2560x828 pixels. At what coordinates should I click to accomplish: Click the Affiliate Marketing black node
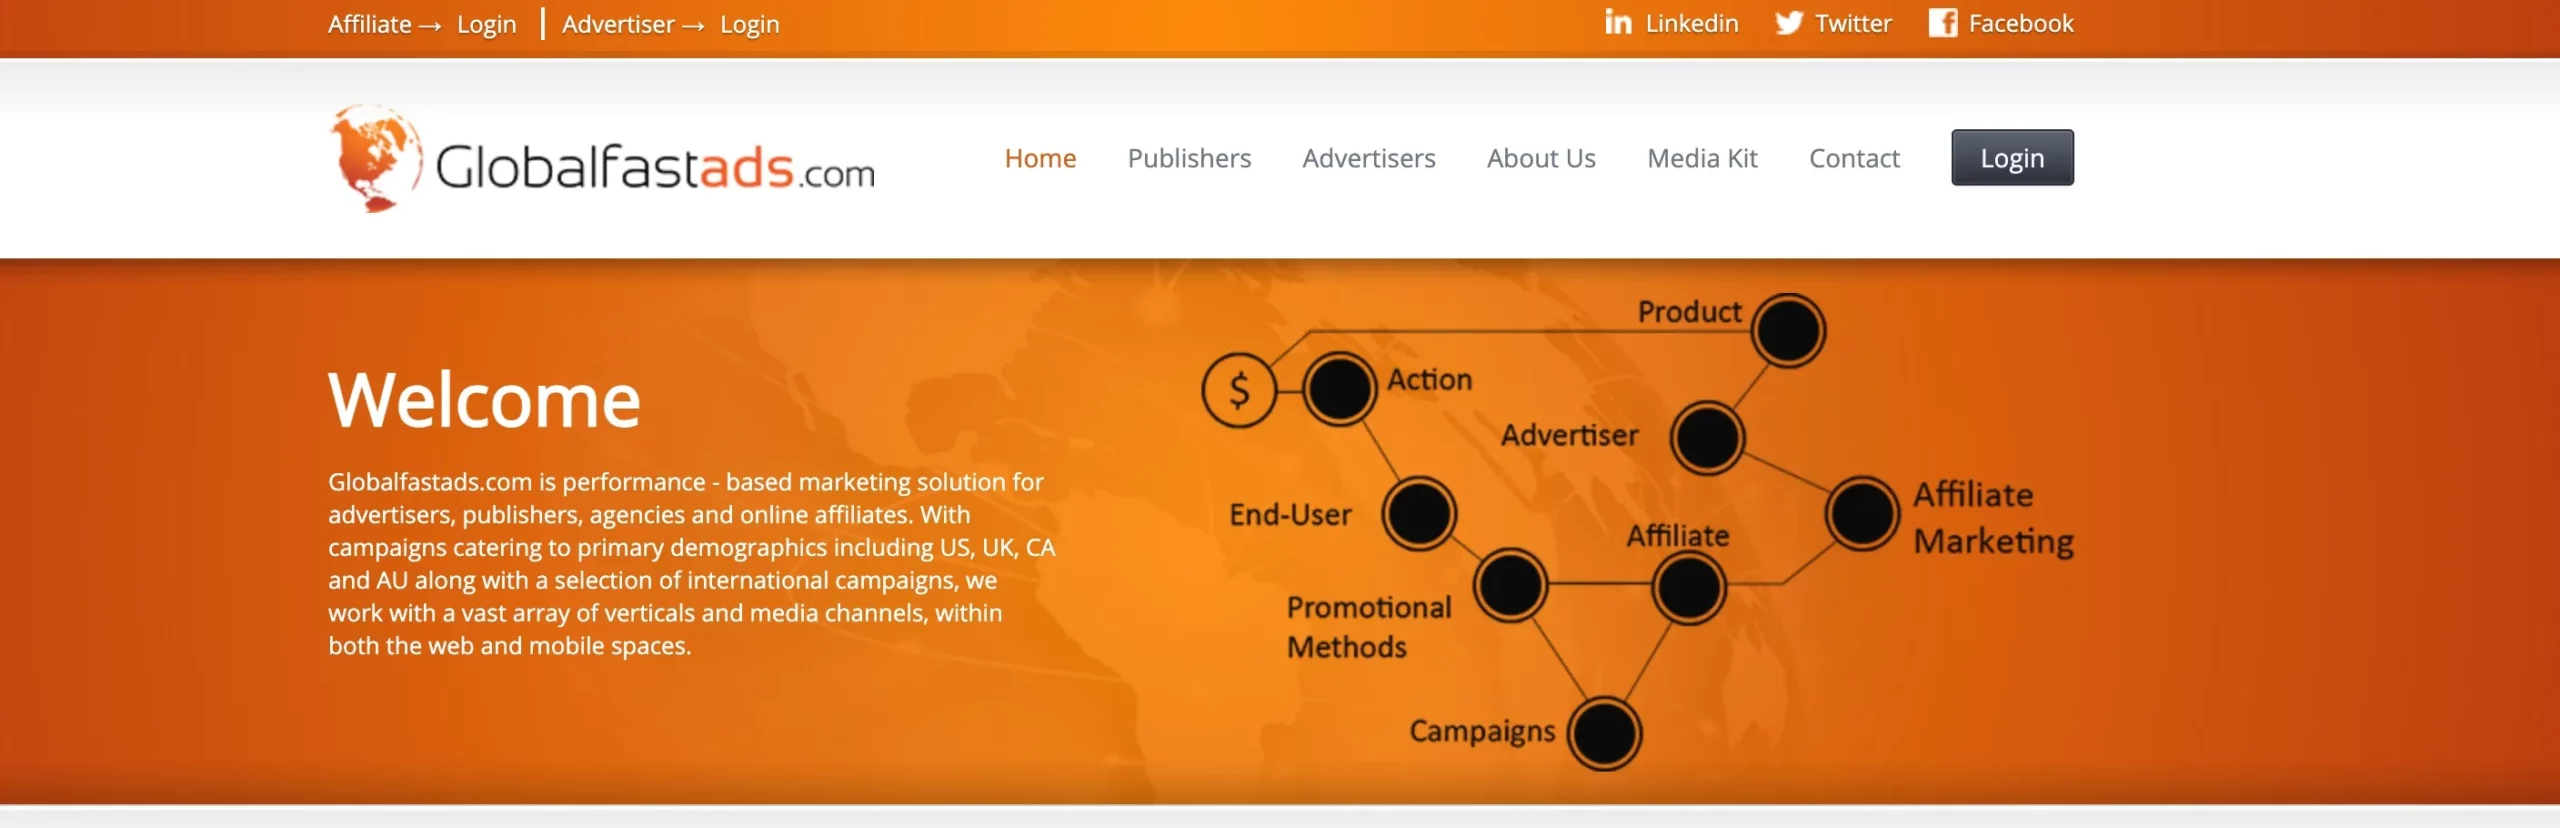point(1862,513)
